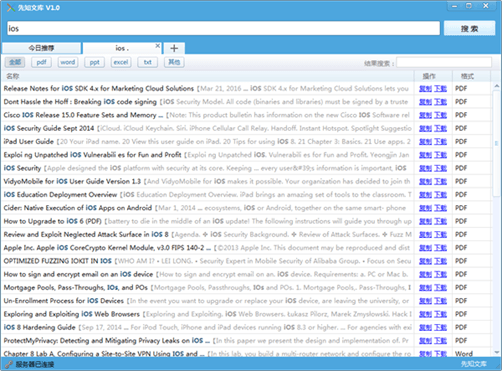
Task: Click the 搜索 search button
Action: pyautogui.click(x=469, y=29)
